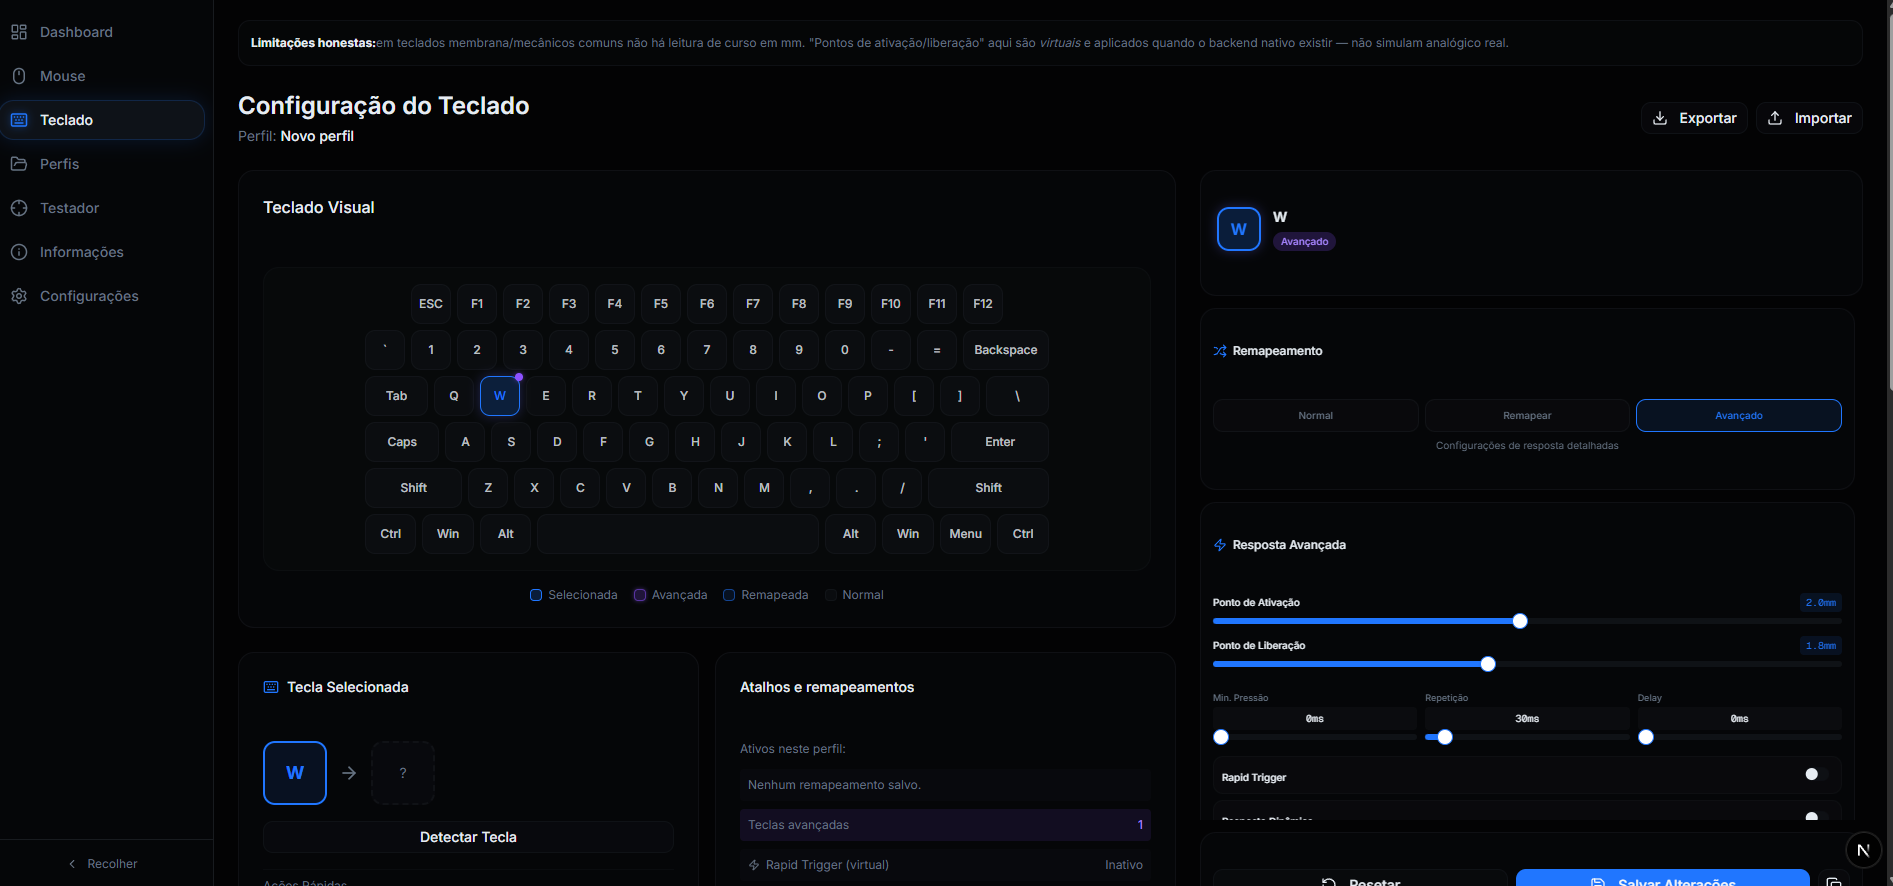Click the W key badge in details panel

click(x=1239, y=229)
